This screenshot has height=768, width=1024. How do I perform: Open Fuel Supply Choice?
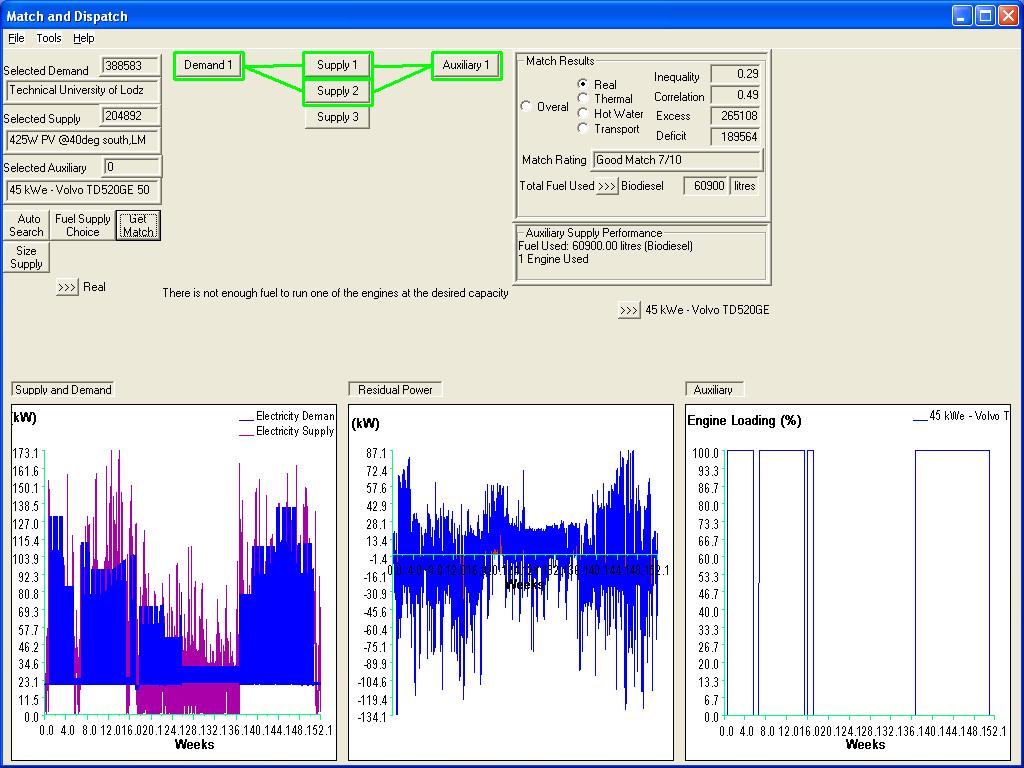click(x=83, y=225)
